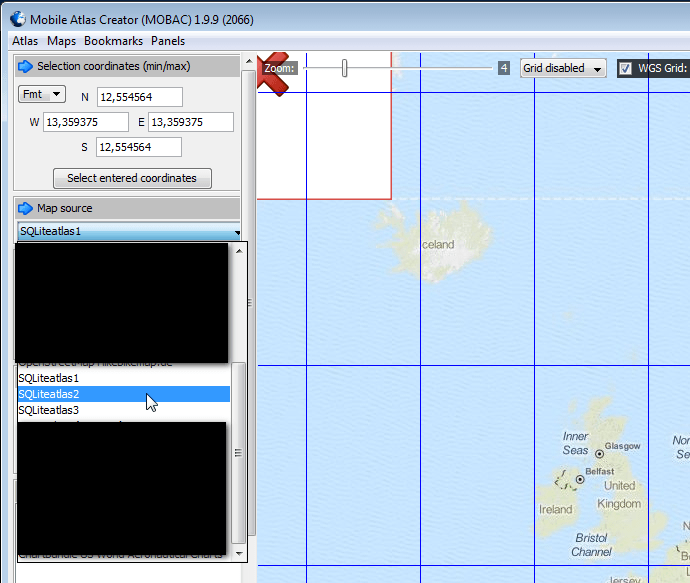Open the Panels menu

168,41
